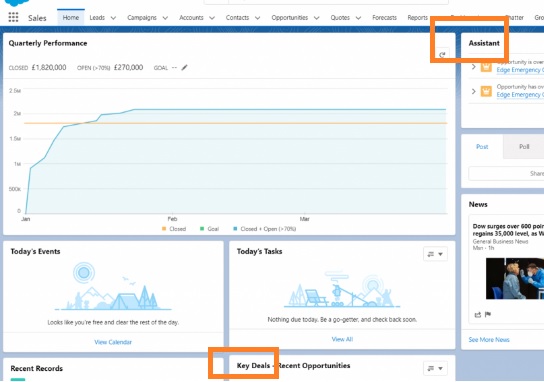Open Quotes tab dropdown chevron
The image size is (544, 382).
pyautogui.click(x=358, y=18)
